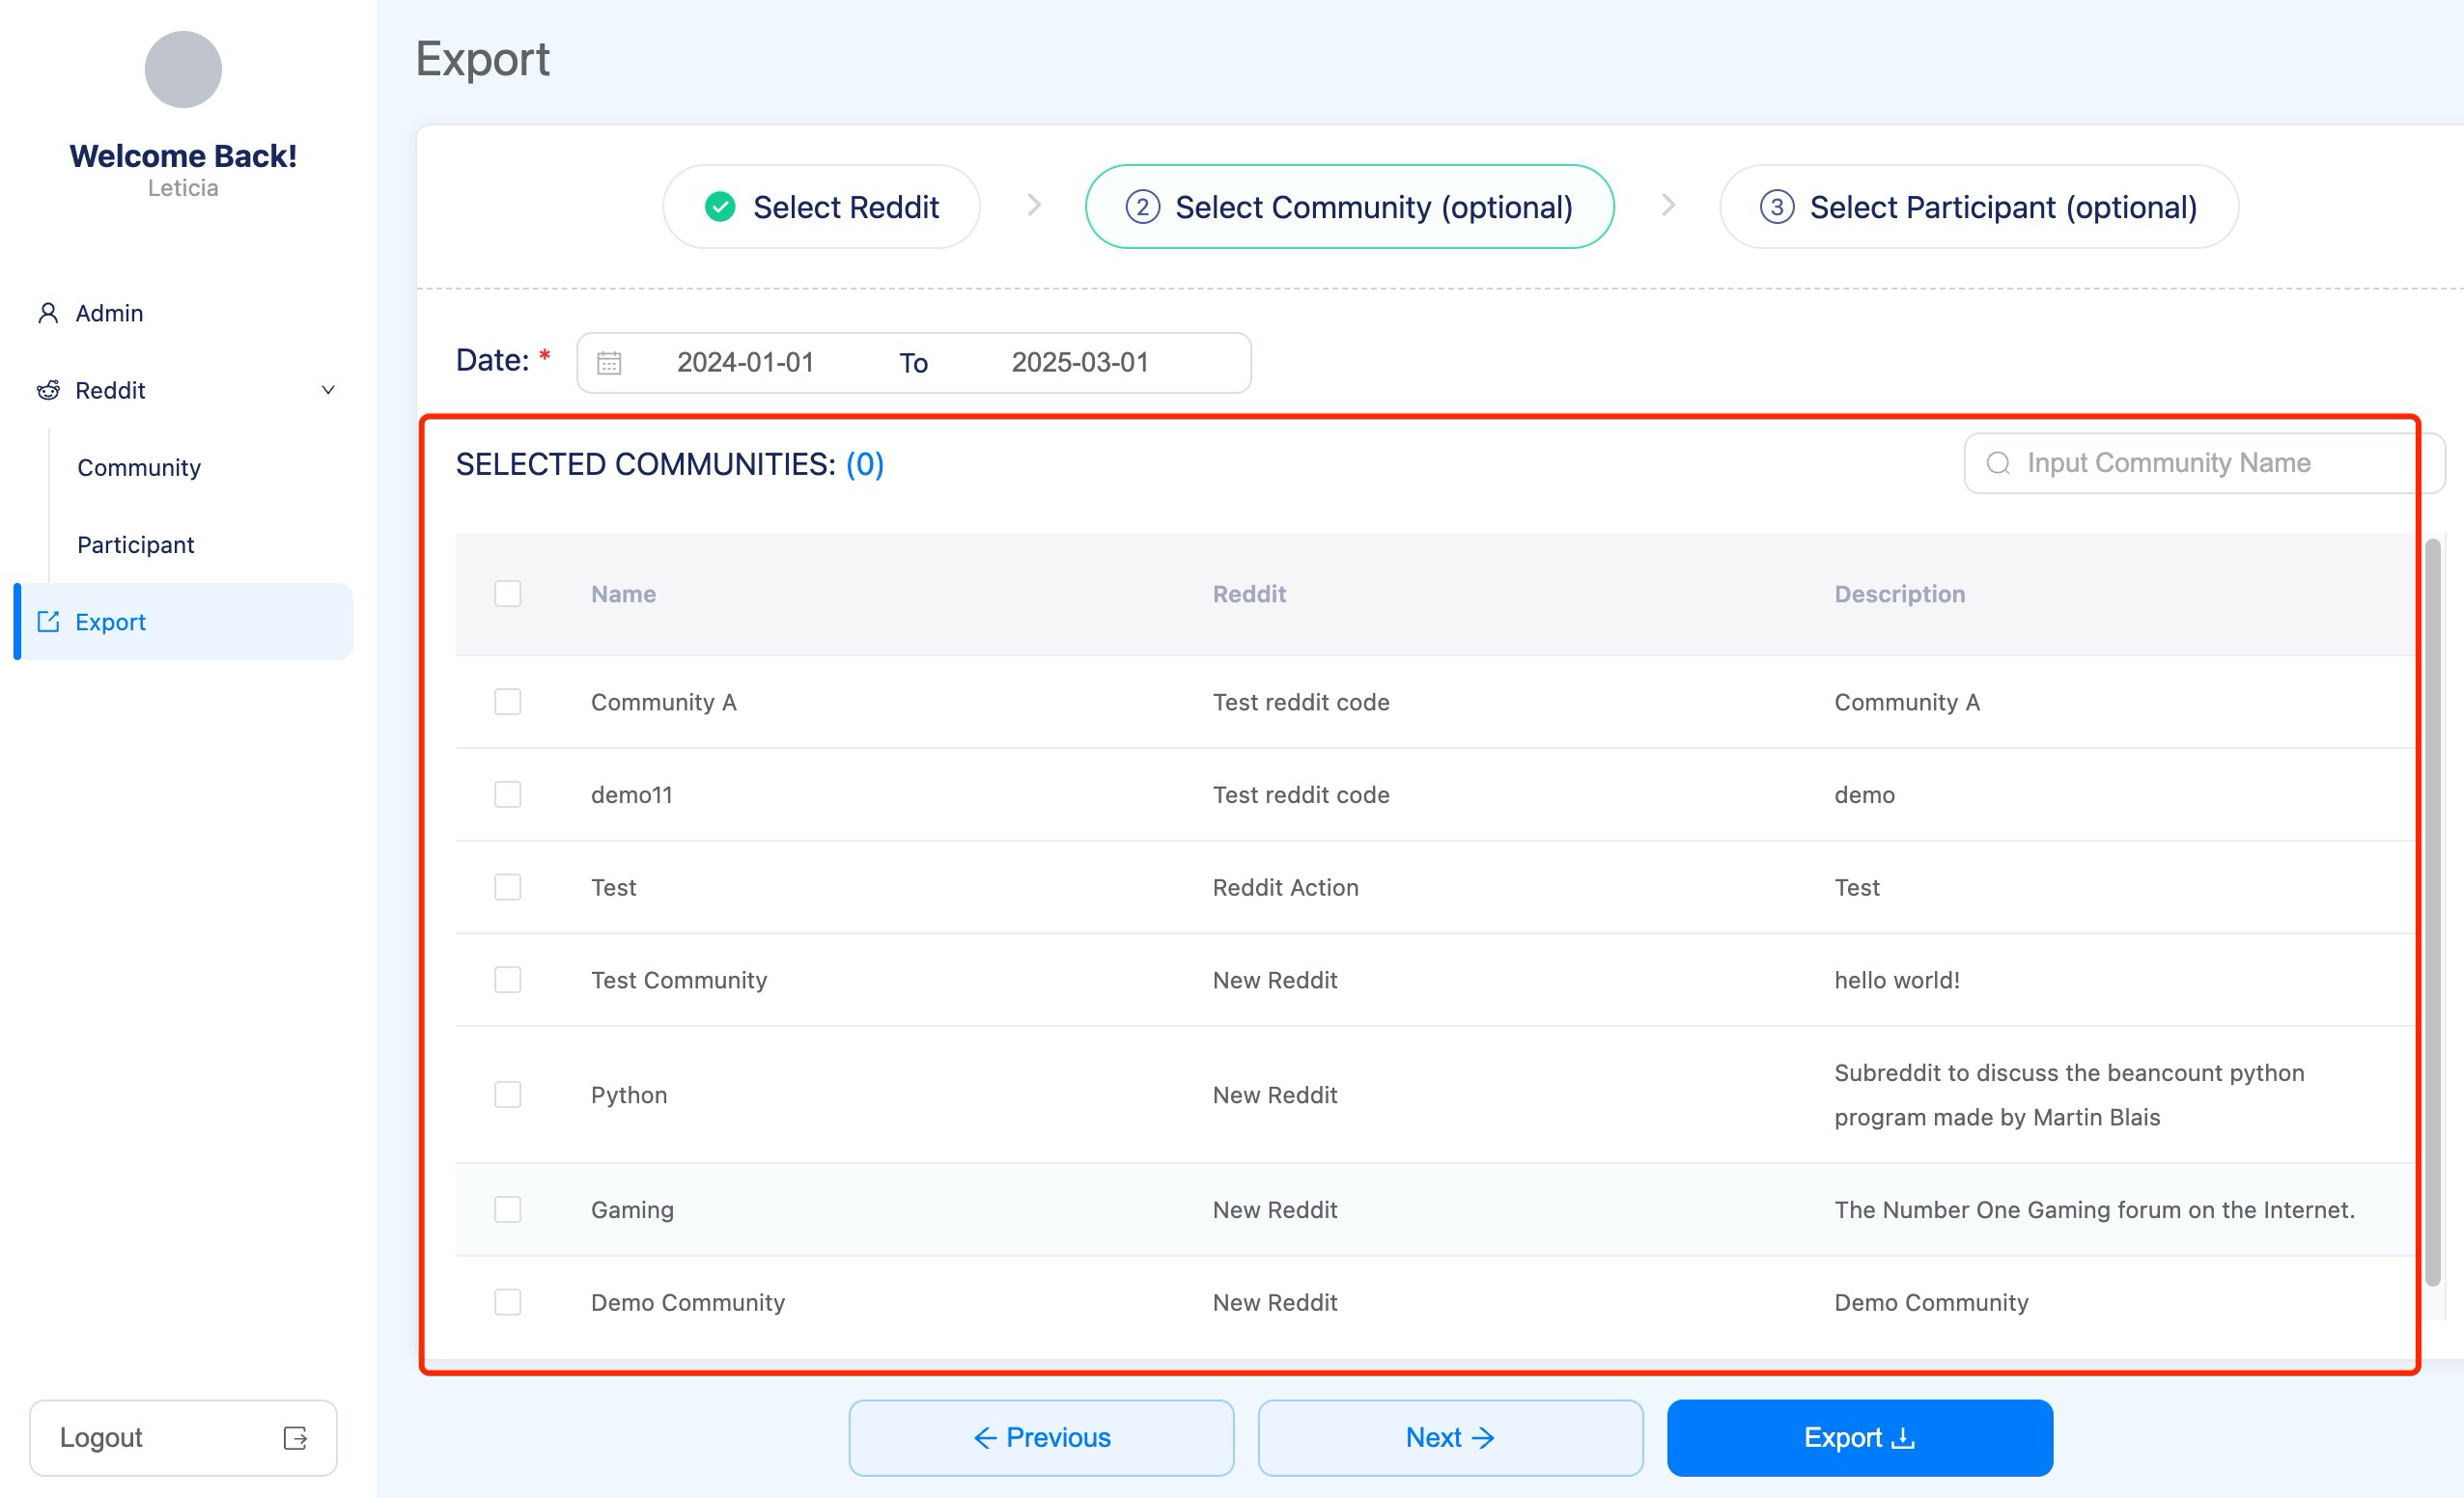Collapse the Reddit menu chevron
This screenshot has height=1498, width=2464.
[x=328, y=390]
